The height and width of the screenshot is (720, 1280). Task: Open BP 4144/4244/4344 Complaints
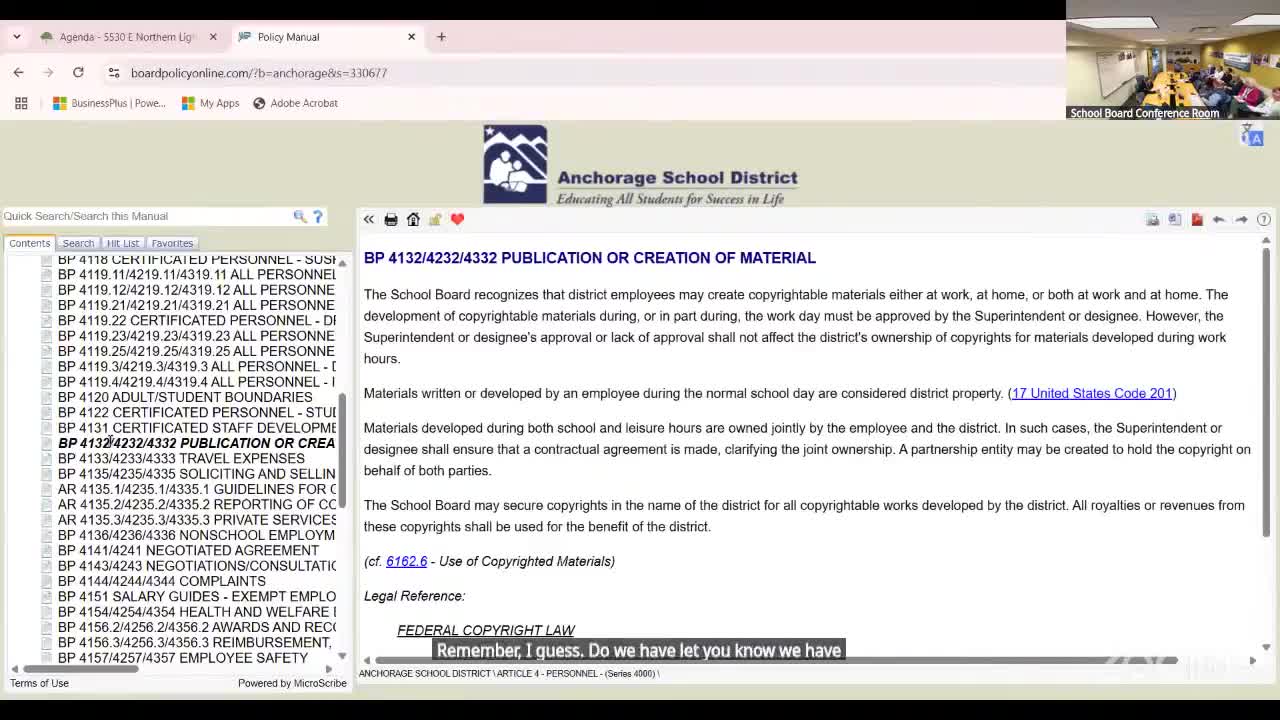(162, 581)
